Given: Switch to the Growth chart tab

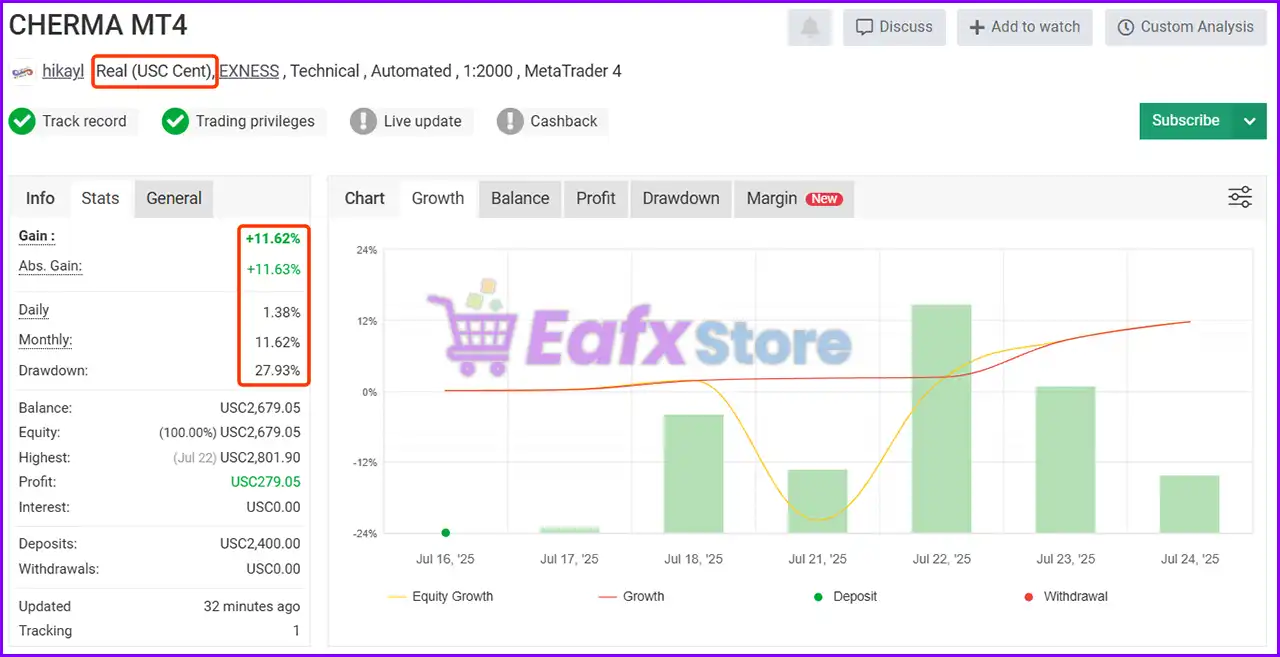Looking at the screenshot, I should click(438, 198).
